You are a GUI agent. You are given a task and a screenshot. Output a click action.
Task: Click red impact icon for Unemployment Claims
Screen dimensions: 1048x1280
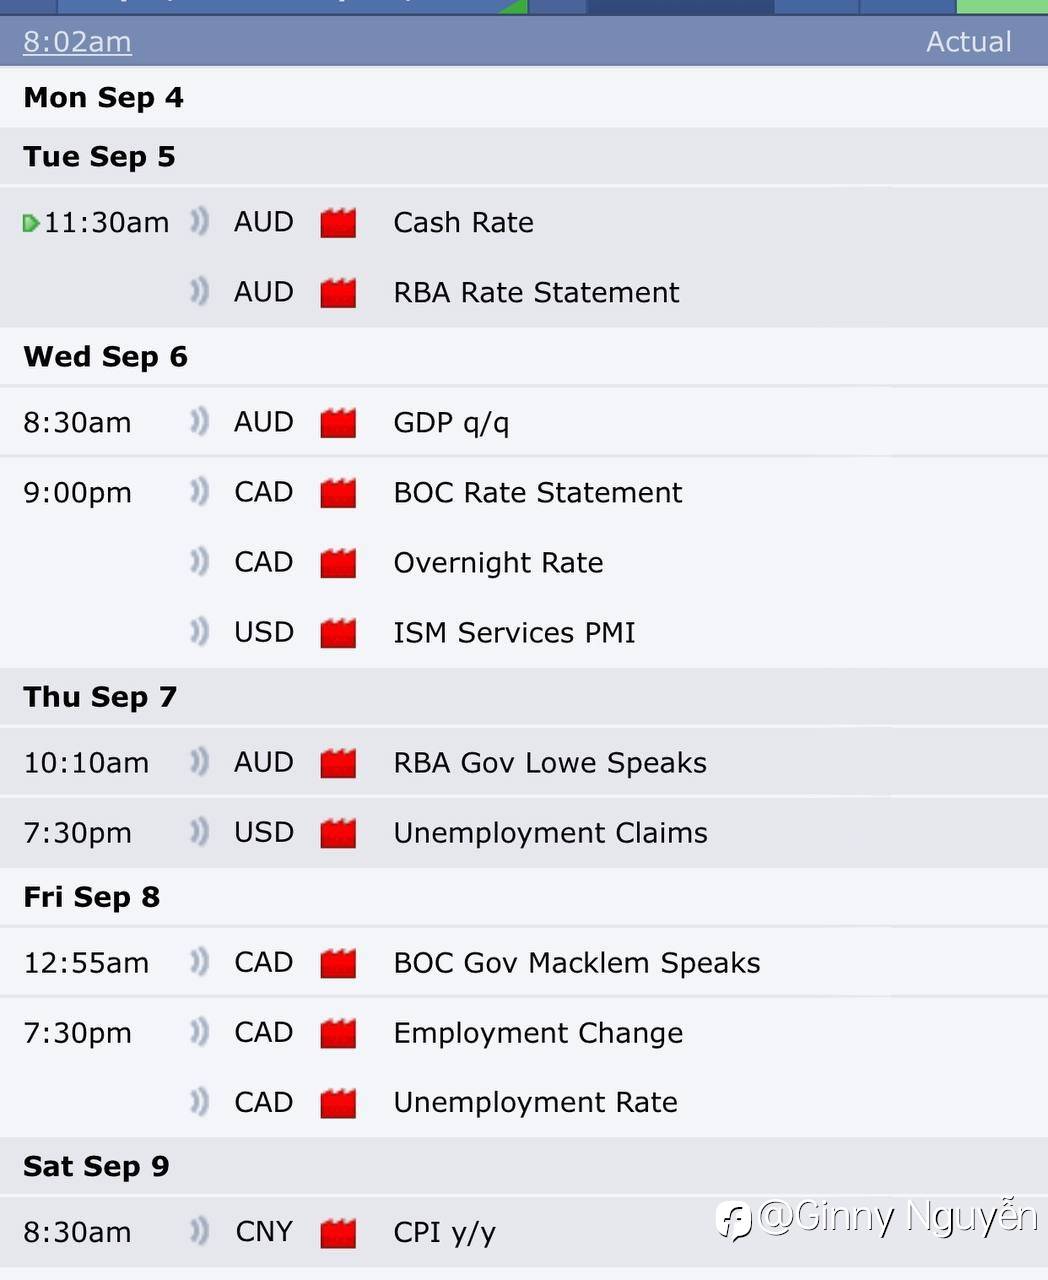click(x=338, y=833)
